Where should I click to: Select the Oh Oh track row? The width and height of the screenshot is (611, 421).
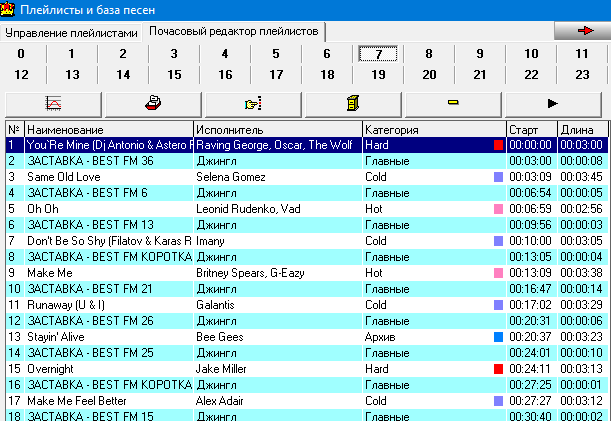tap(307, 209)
